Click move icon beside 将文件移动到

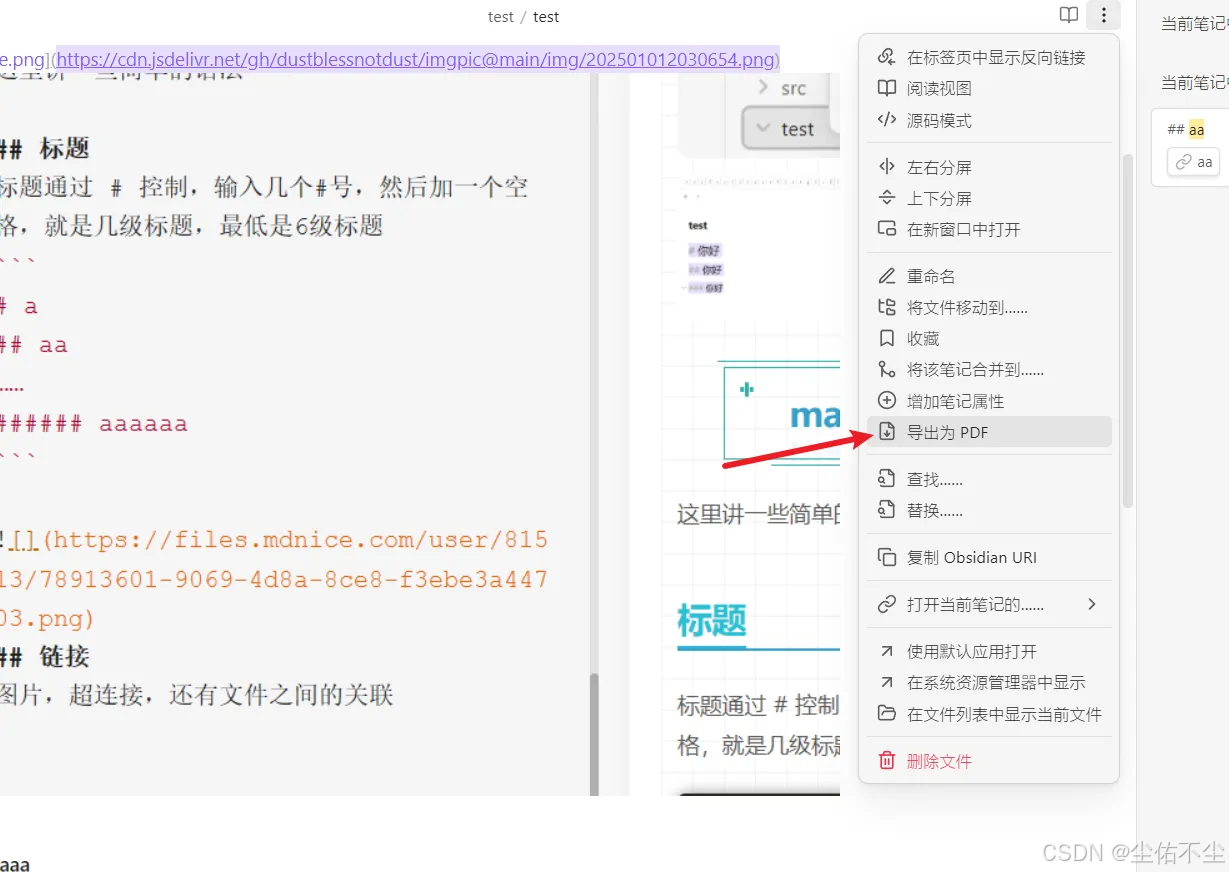point(886,307)
